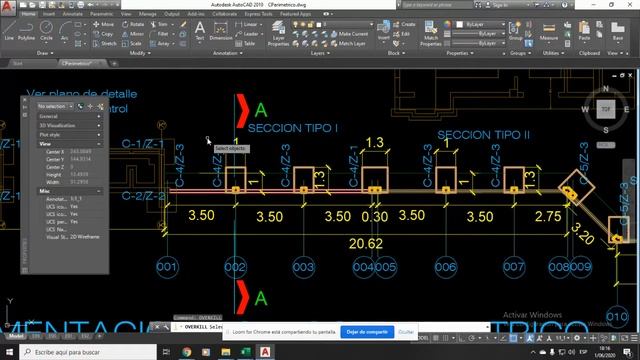
Task: Click the Create block tool
Action: [404, 24]
